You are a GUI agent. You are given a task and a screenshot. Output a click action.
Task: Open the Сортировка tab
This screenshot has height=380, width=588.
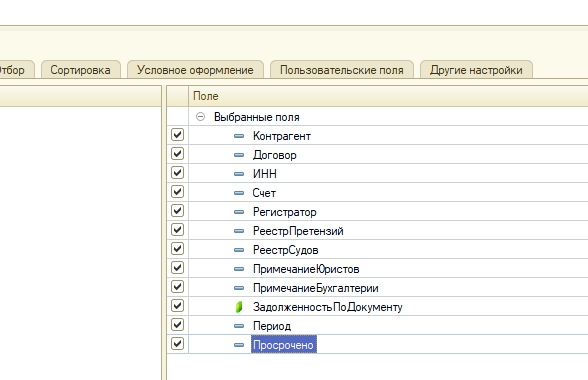pyautogui.click(x=81, y=70)
